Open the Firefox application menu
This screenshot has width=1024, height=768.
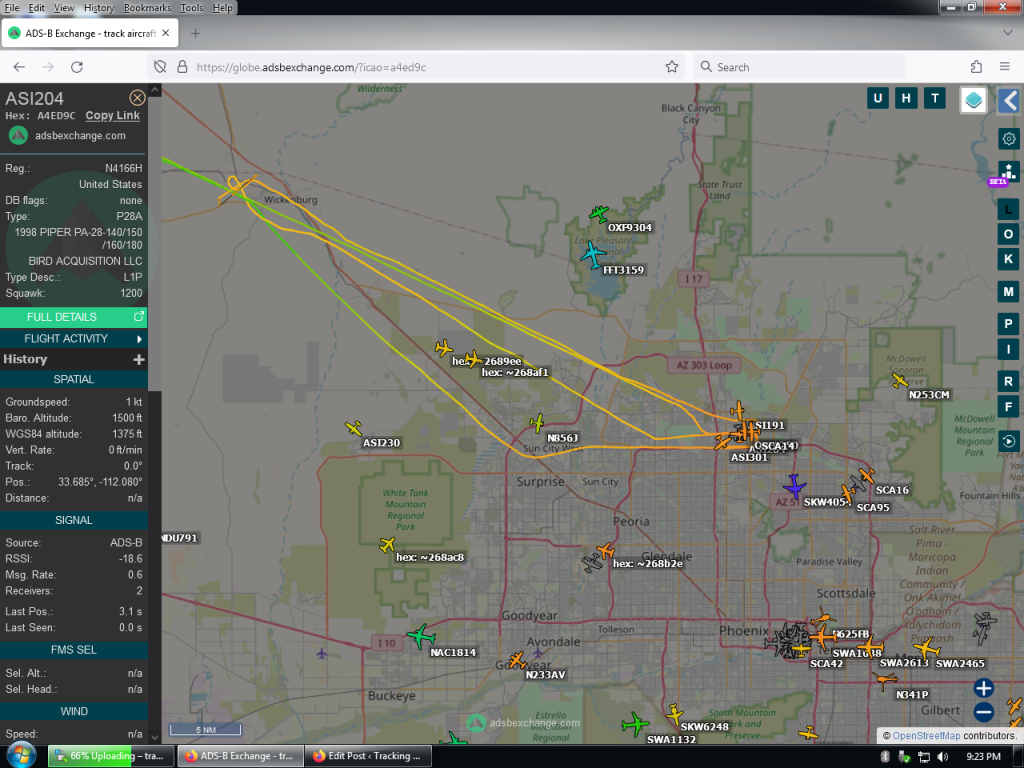[1004, 67]
